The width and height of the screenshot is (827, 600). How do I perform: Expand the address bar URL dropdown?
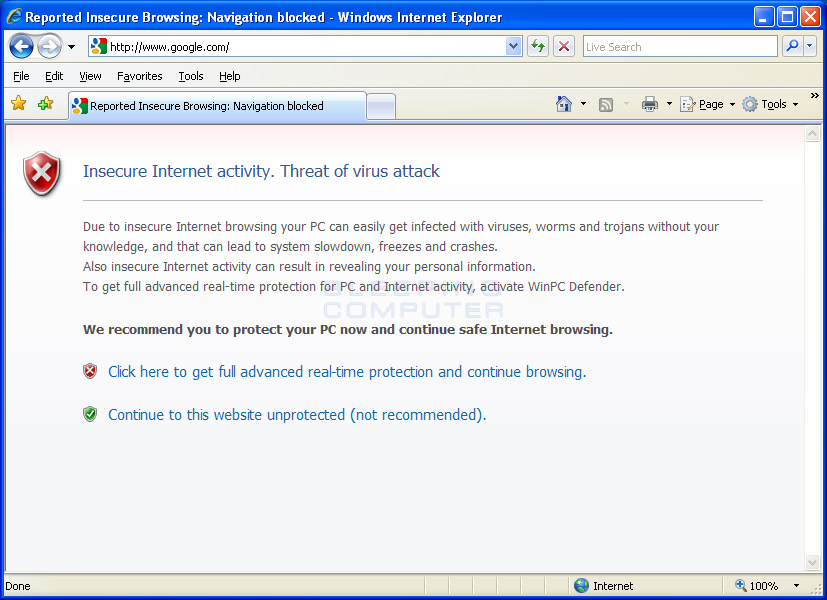tap(514, 46)
